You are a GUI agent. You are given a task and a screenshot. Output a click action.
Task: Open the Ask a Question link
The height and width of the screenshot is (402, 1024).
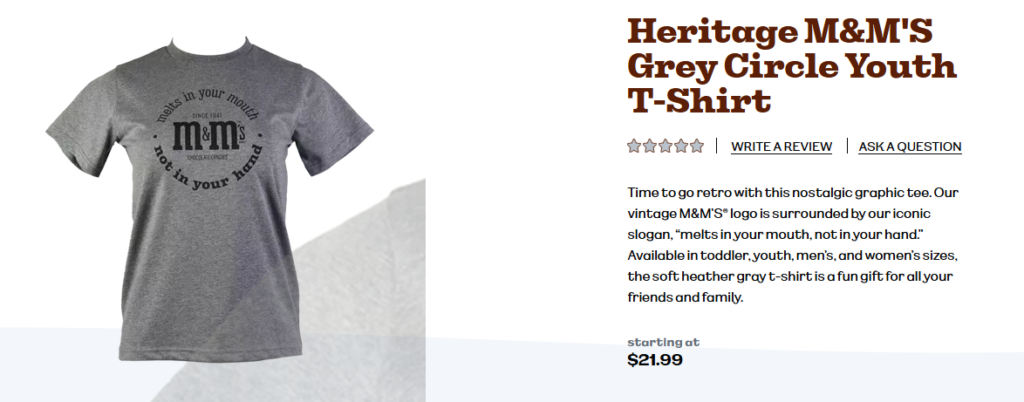(910, 147)
